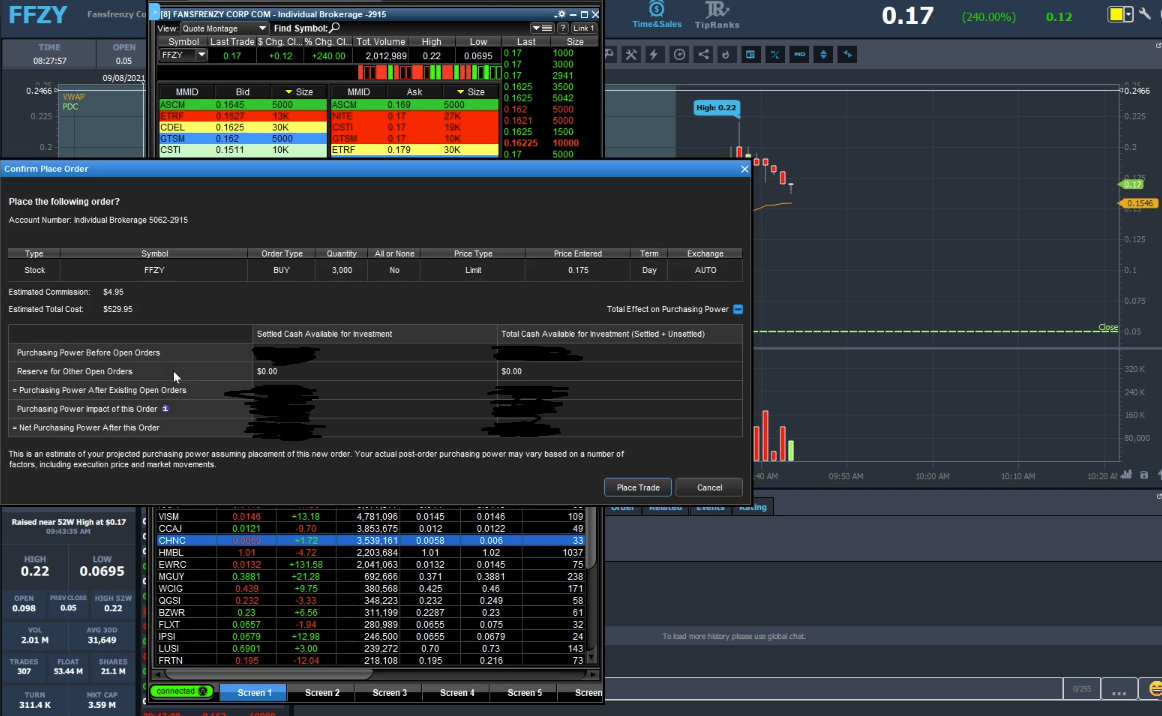Open the Time&Sales panel icon
Viewport: 1162px width, 716px height.
coord(656,14)
